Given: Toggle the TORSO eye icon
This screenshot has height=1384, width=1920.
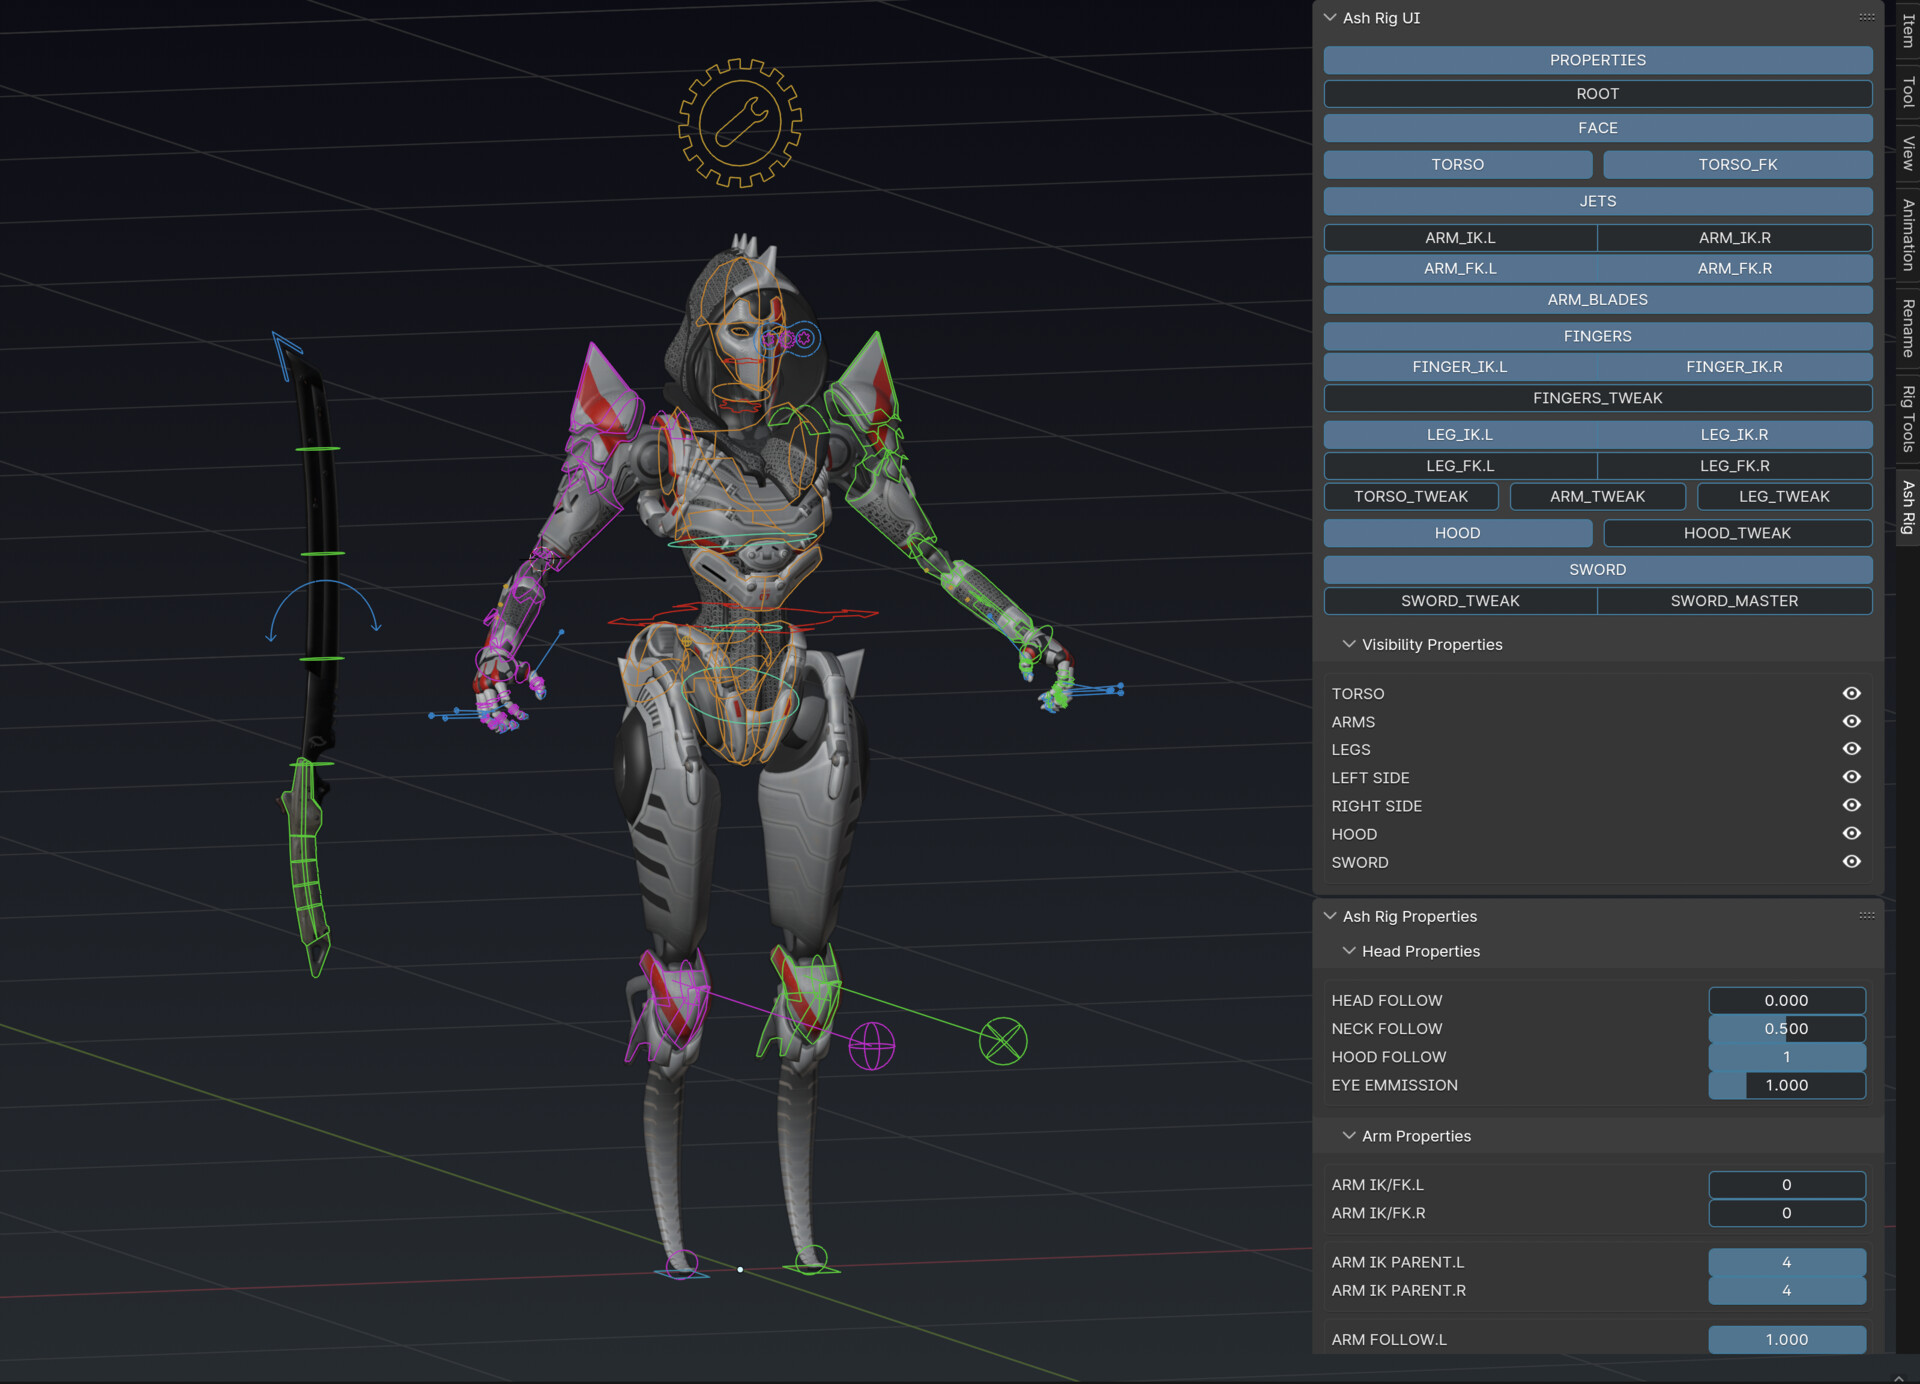Looking at the screenshot, I should 1851,693.
